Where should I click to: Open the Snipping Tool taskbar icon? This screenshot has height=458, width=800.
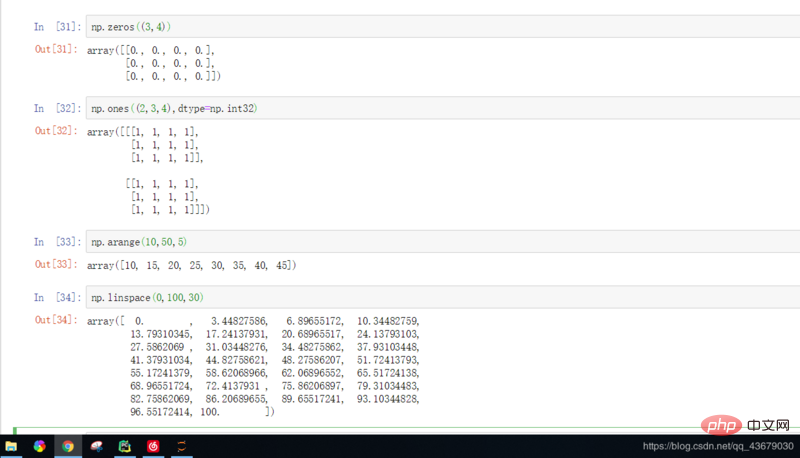pos(96,447)
